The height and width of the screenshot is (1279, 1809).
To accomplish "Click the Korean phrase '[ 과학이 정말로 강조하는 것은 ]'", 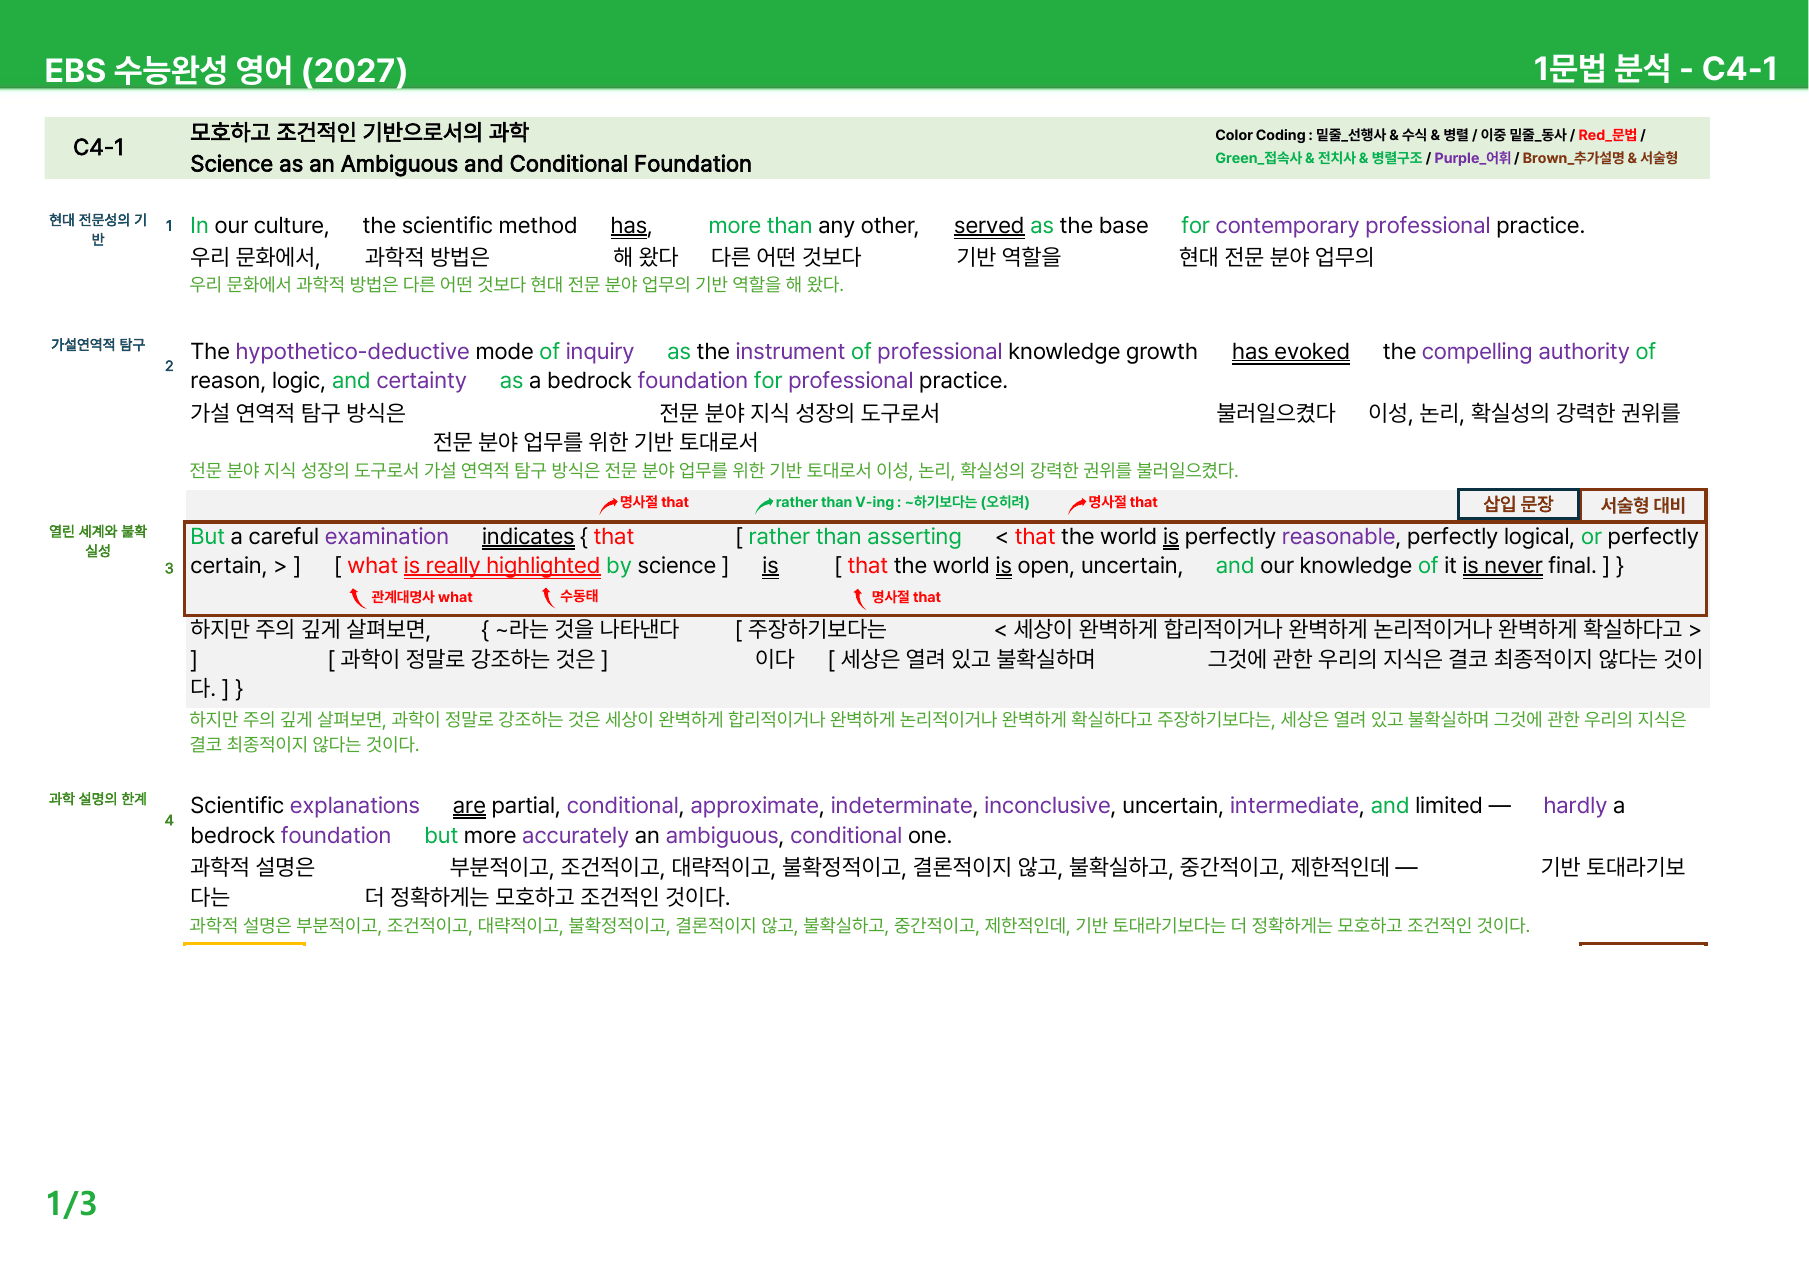I will (468, 659).
